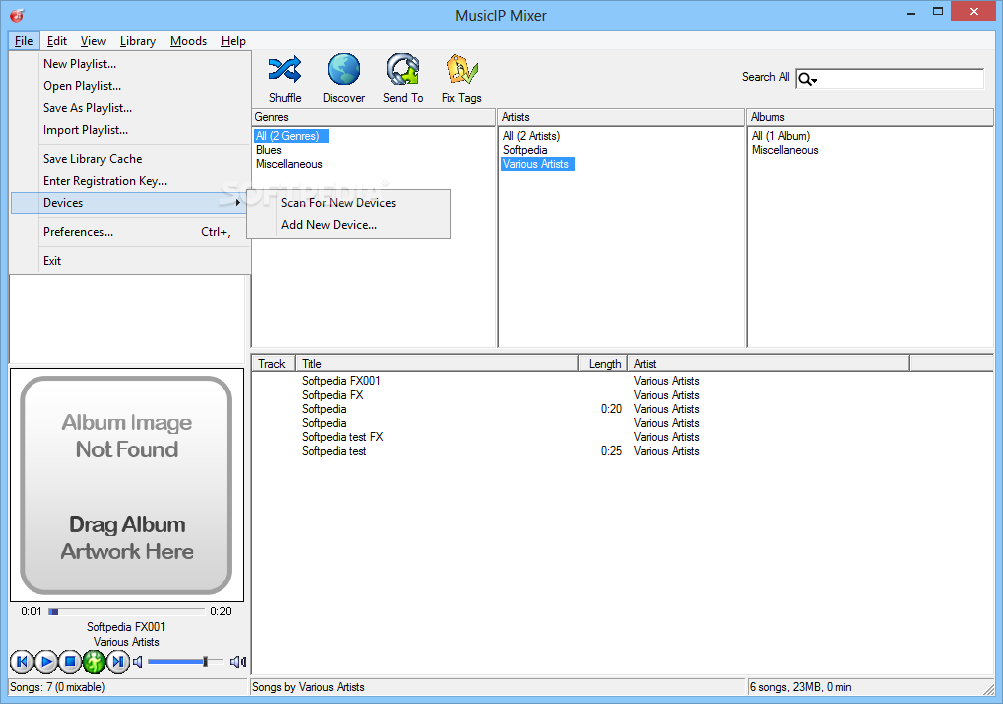This screenshot has width=1003, height=704.
Task: Select Various Artists in Artists list
Action: (538, 164)
